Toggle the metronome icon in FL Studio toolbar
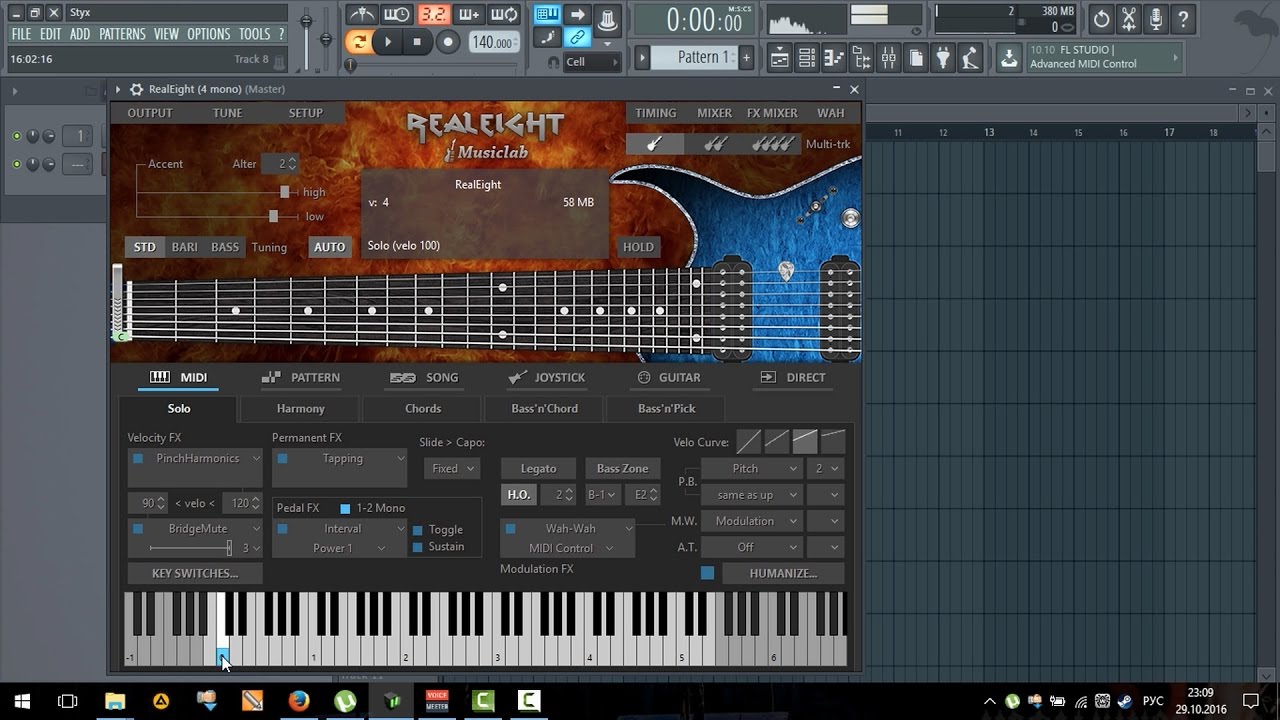Screen dimensions: 1280x720 click(361, 15)
